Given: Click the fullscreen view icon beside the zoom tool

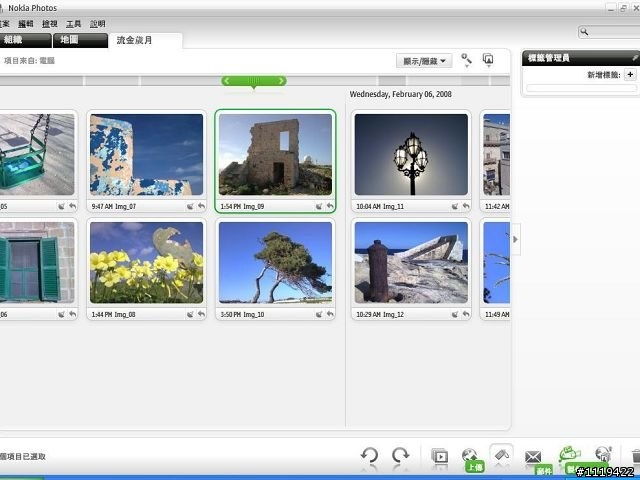Looking at the screenshot, I should coord(488,60).
